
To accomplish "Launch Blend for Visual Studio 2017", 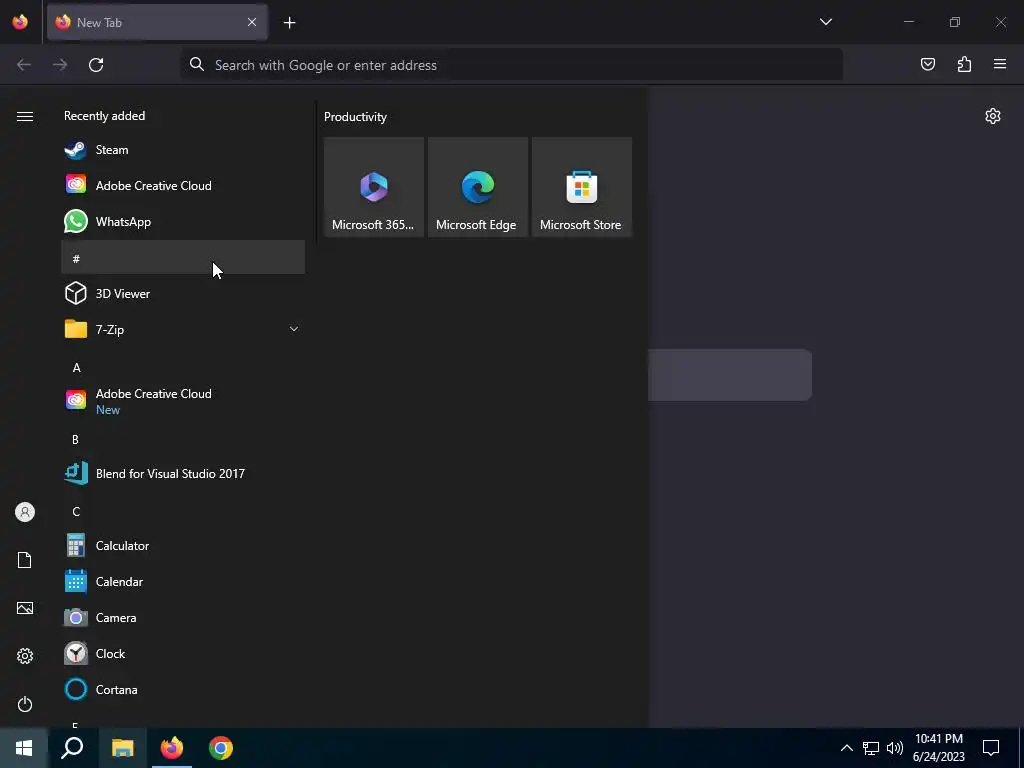I will (183, 473).
